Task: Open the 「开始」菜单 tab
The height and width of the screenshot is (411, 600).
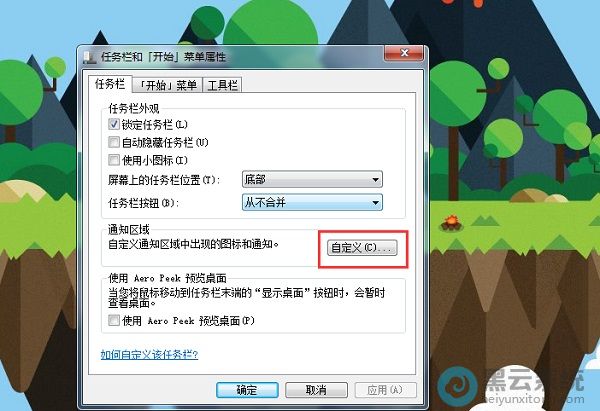Action: (x=167, y=85)
